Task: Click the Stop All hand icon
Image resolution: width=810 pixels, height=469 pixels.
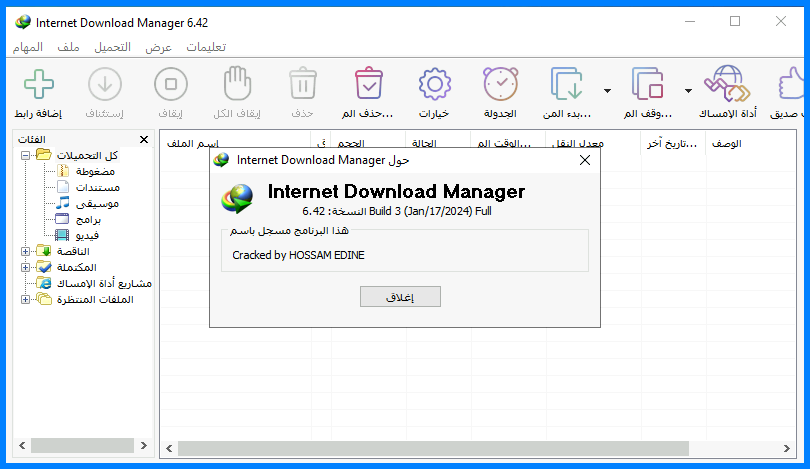Action: (x=237, y=83)
